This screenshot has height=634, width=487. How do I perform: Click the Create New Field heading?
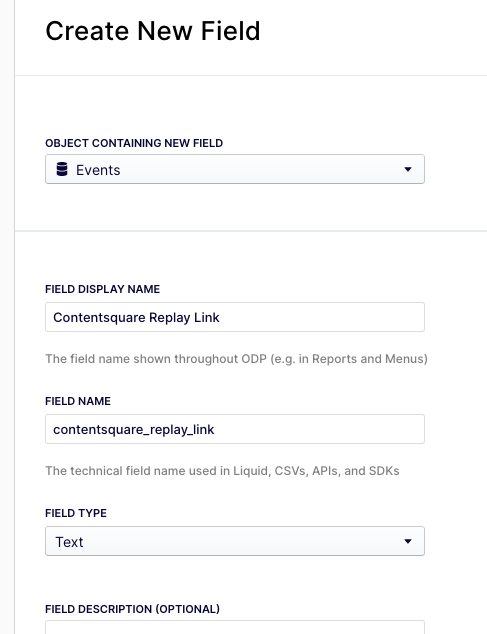152,31
